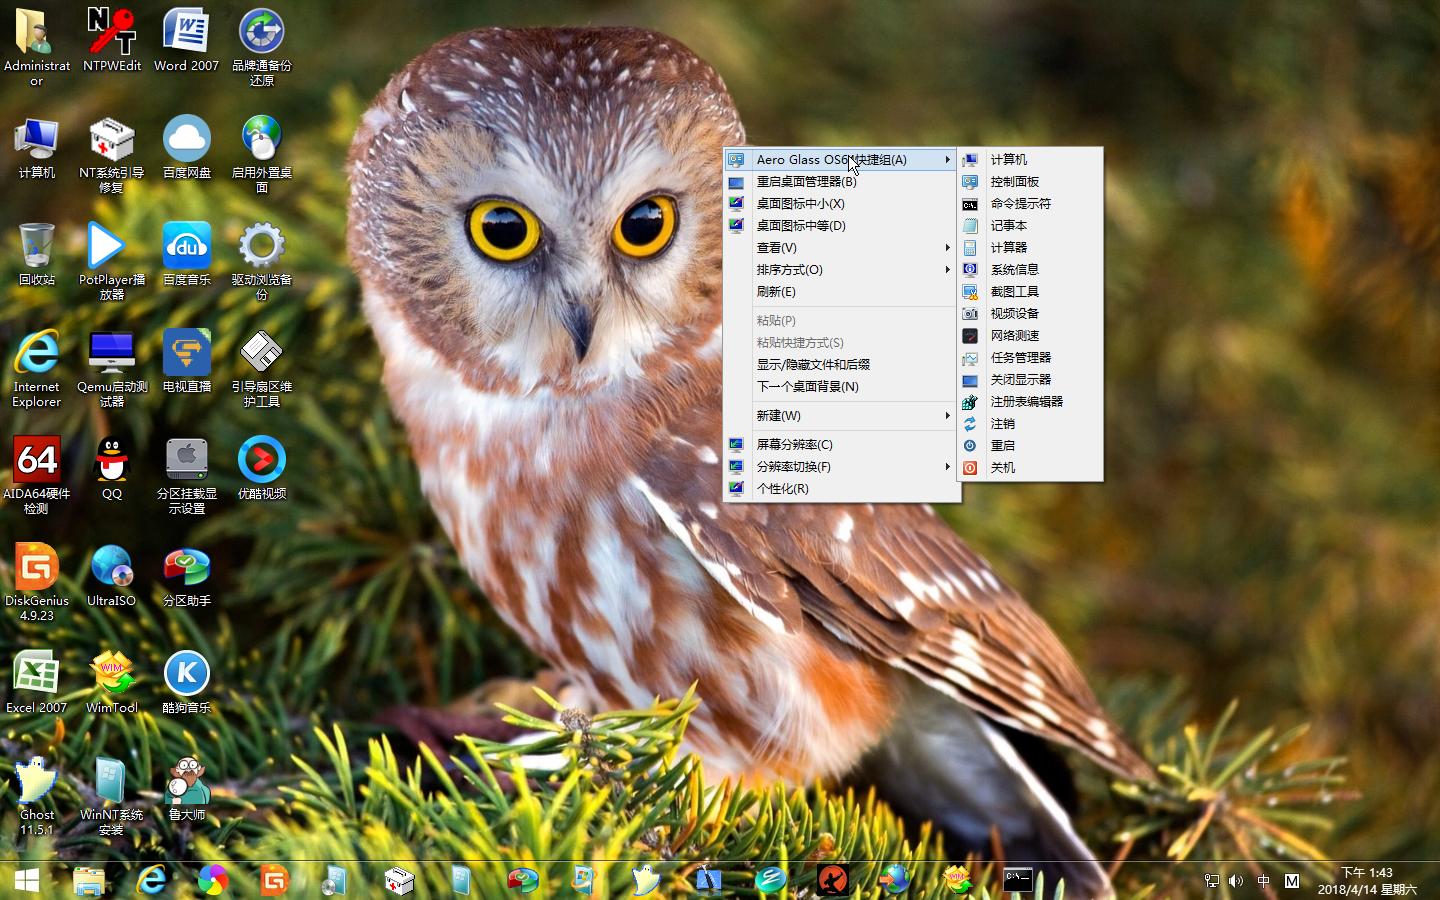Open the Internet Explorer desktop icon
1440x900 pixels.
click(37, 368)
